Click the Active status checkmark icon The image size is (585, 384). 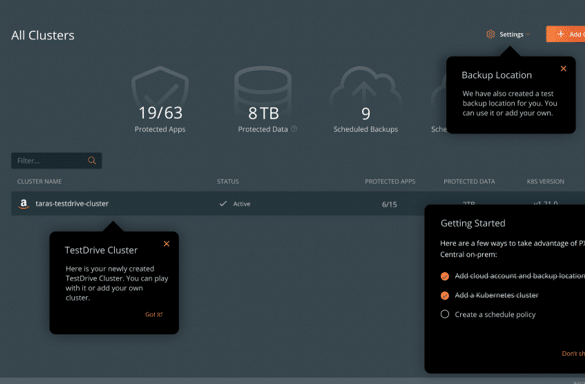coord(223,204)
